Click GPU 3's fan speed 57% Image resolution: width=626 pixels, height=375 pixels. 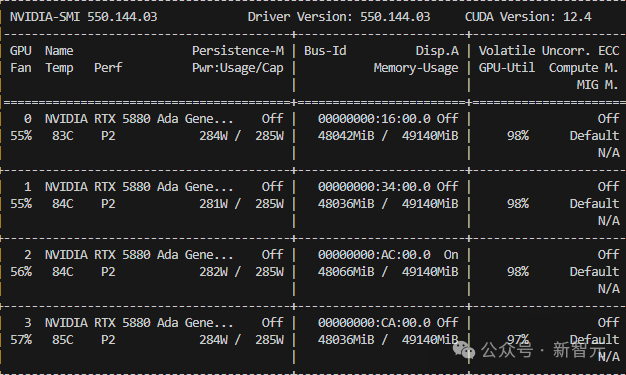(21, 339)
